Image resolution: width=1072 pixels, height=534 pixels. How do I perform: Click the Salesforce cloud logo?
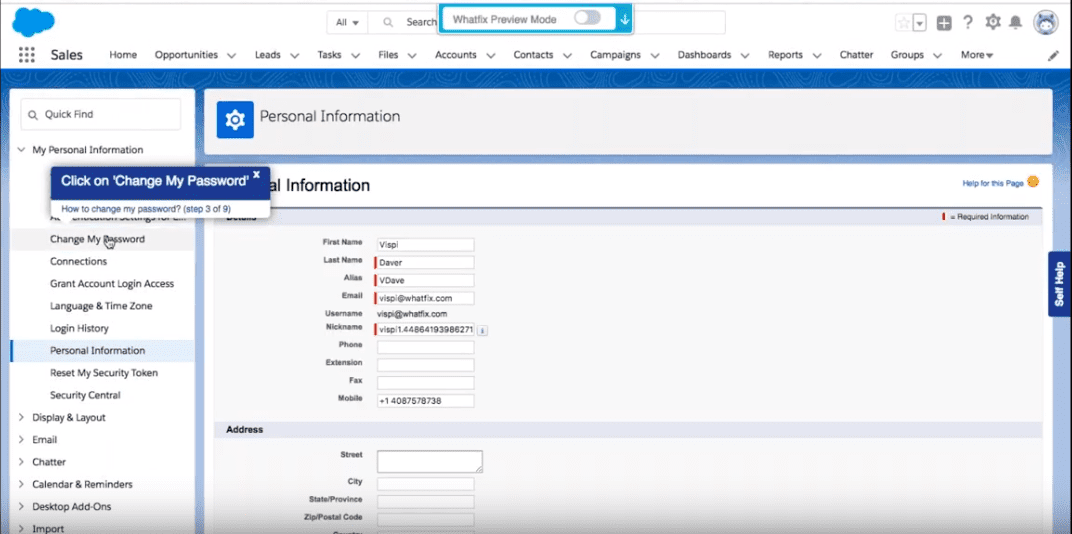pyautogui.click(x=33, y=22)
